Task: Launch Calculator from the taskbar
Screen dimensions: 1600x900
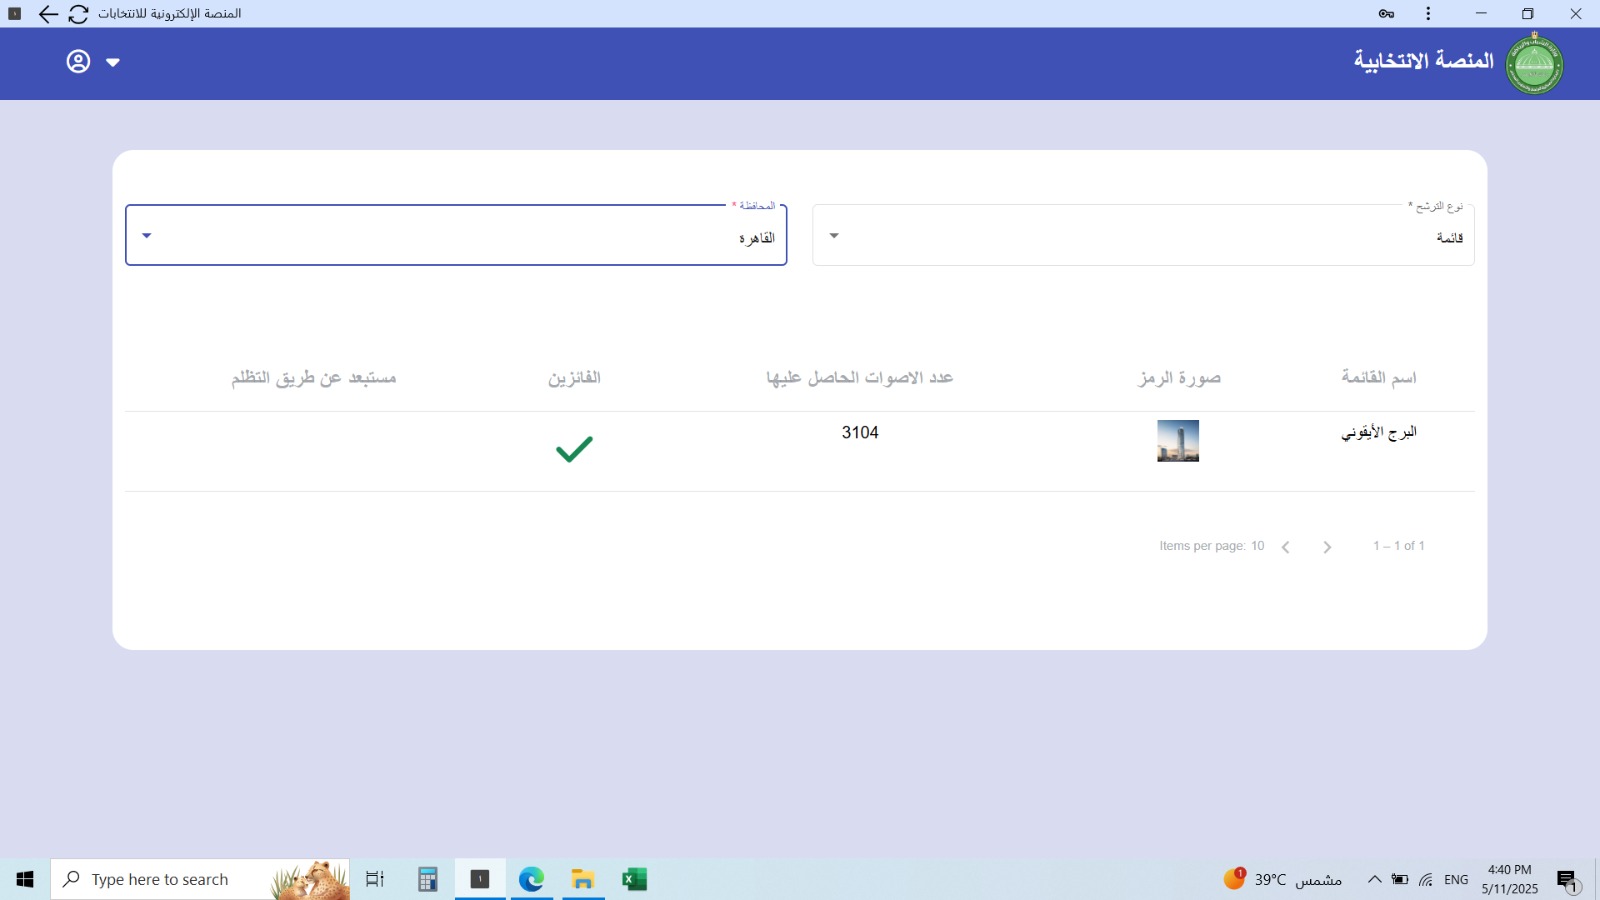Action: coord(428,879)
